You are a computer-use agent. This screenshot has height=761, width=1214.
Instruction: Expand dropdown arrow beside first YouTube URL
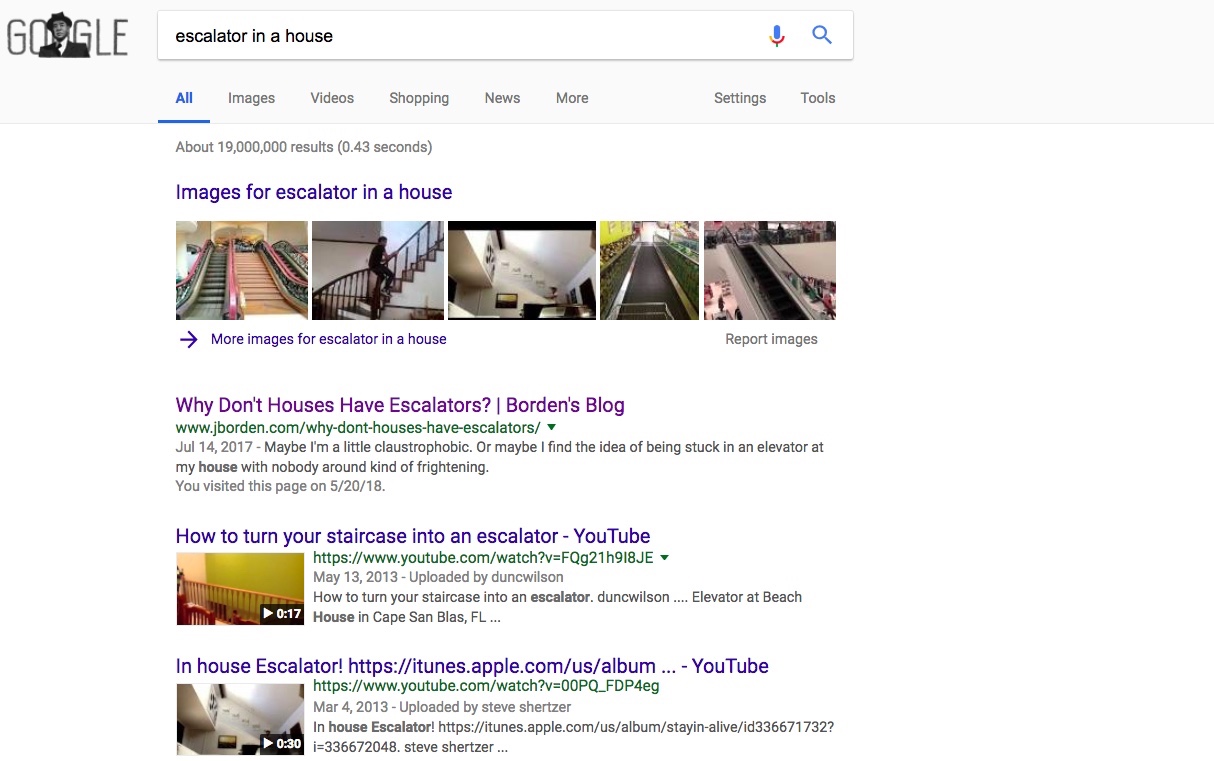665,558
